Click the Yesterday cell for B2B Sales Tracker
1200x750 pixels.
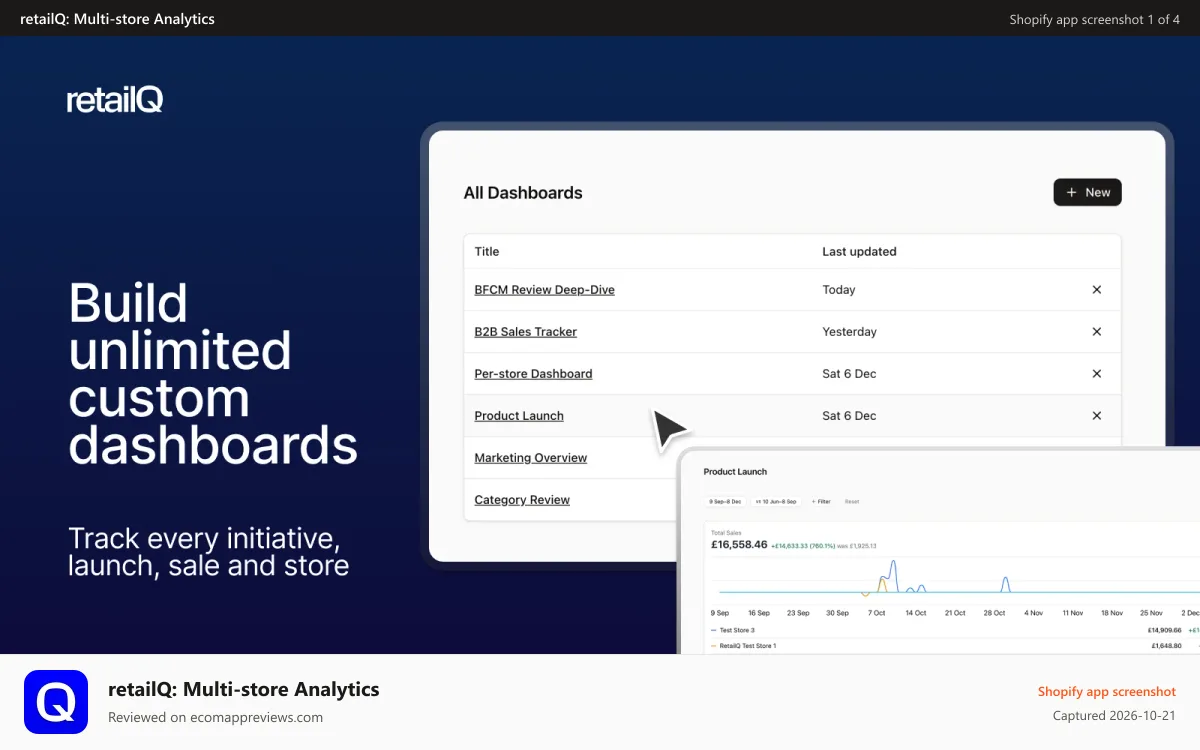[849, 332]
